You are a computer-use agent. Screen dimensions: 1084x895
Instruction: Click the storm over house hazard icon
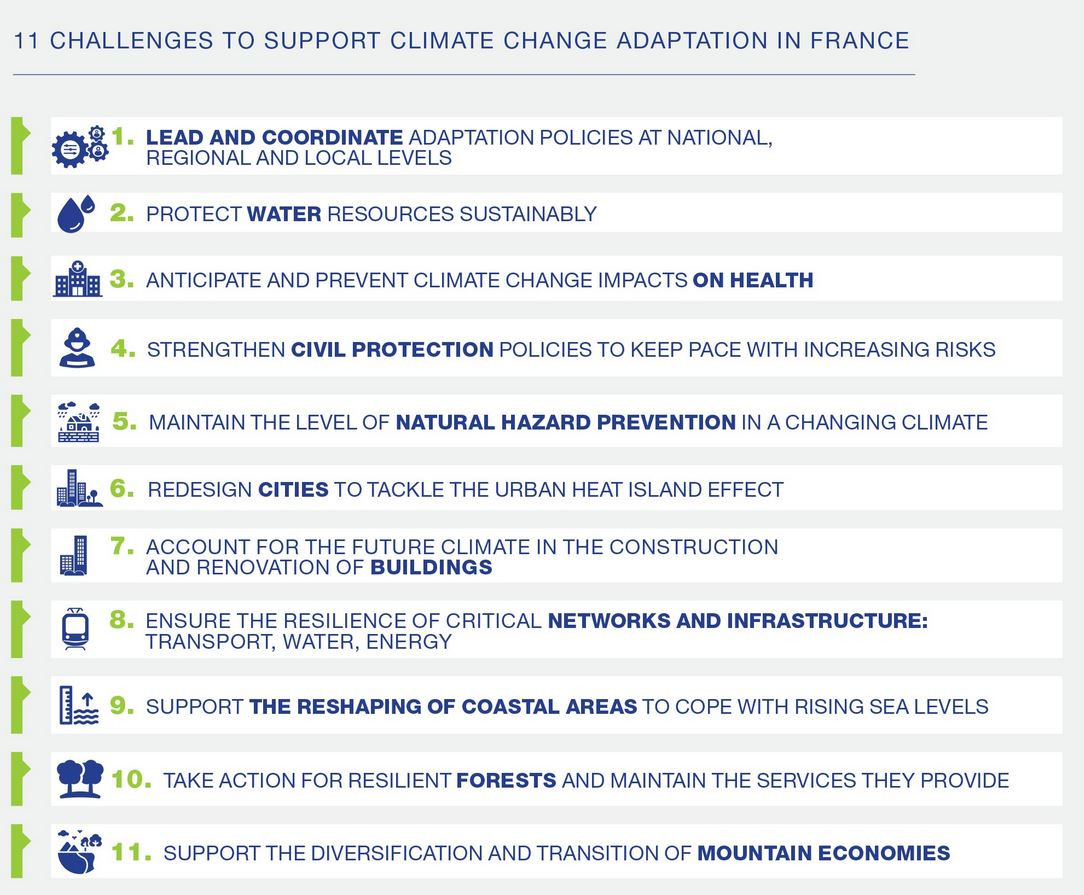pos(78,422)
